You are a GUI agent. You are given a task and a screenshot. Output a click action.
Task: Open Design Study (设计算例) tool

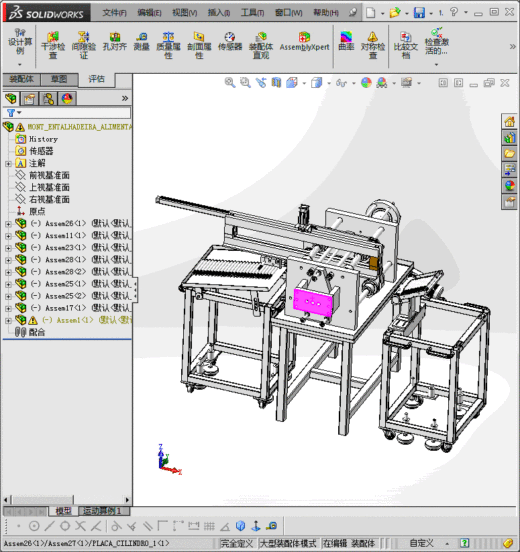20,42
